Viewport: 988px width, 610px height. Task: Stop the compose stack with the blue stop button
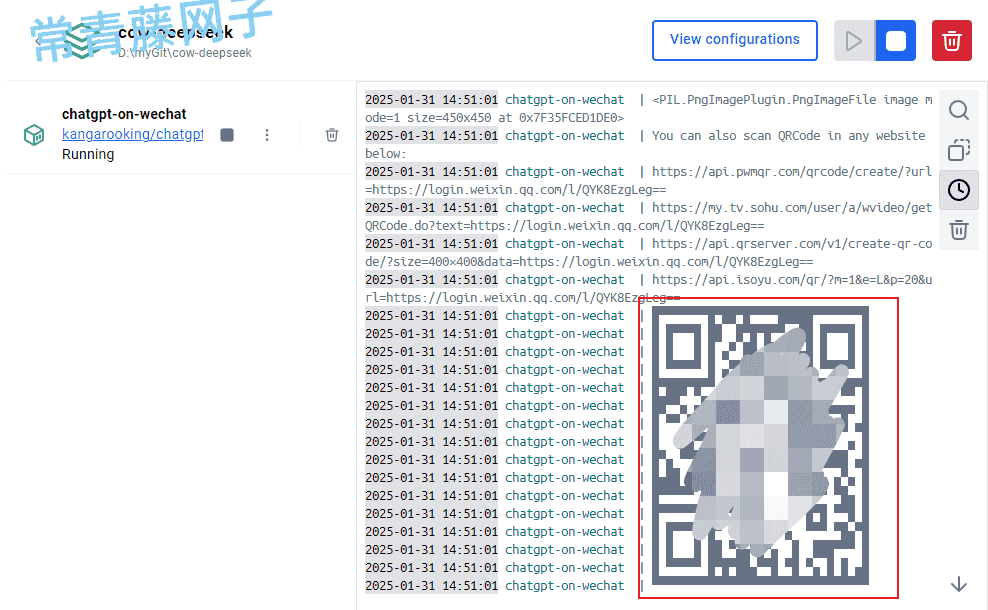pos(895,40)
